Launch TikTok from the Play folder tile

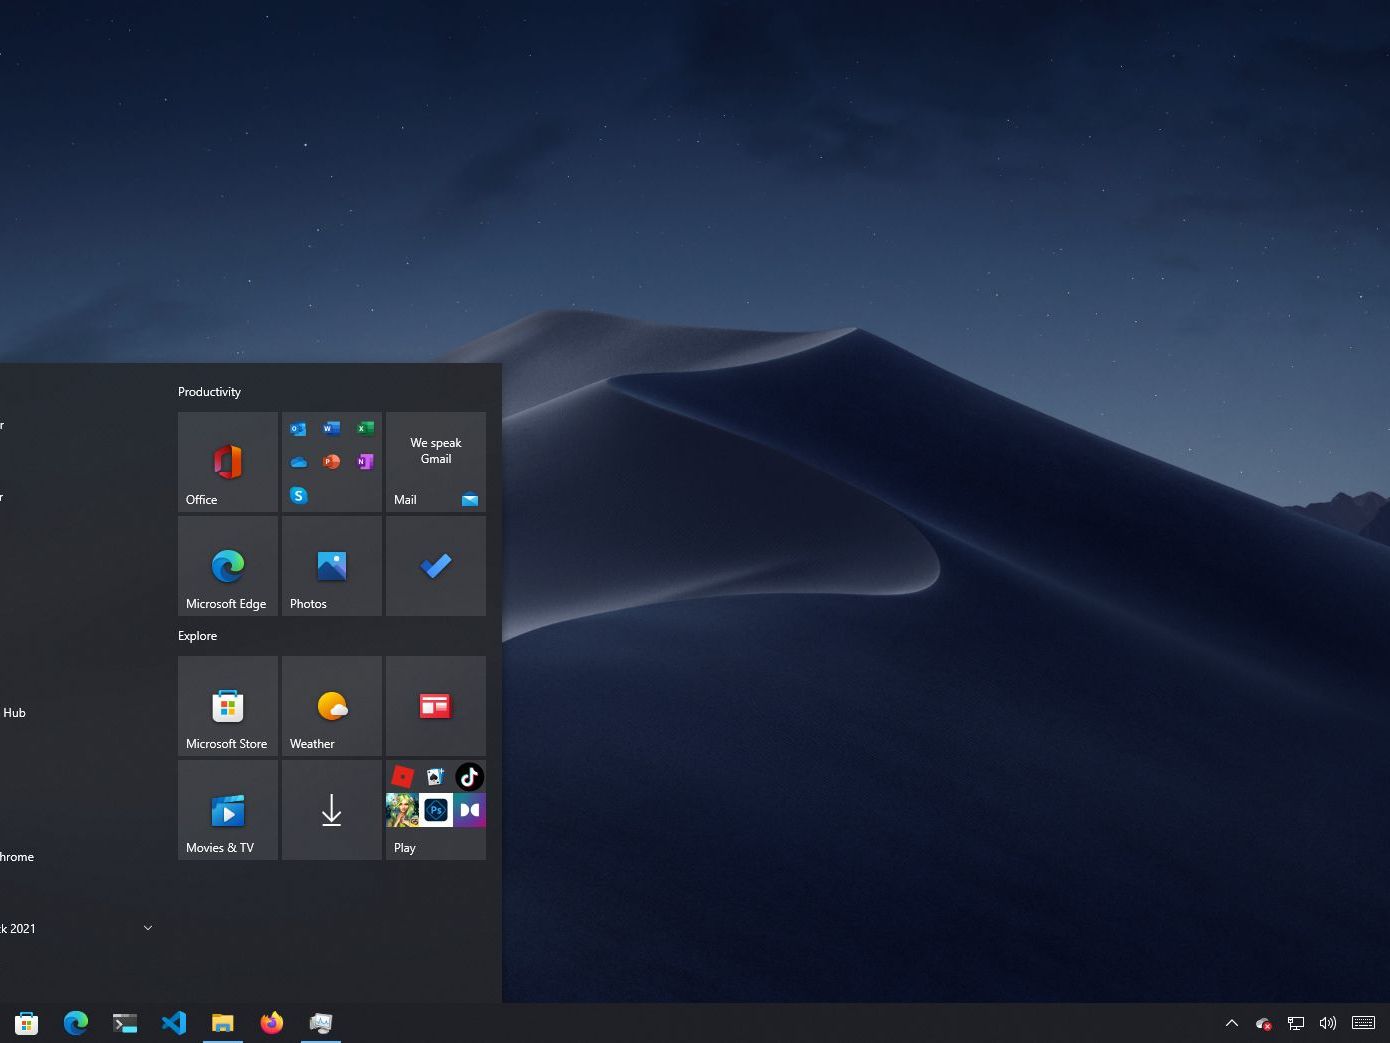(469, 776)
